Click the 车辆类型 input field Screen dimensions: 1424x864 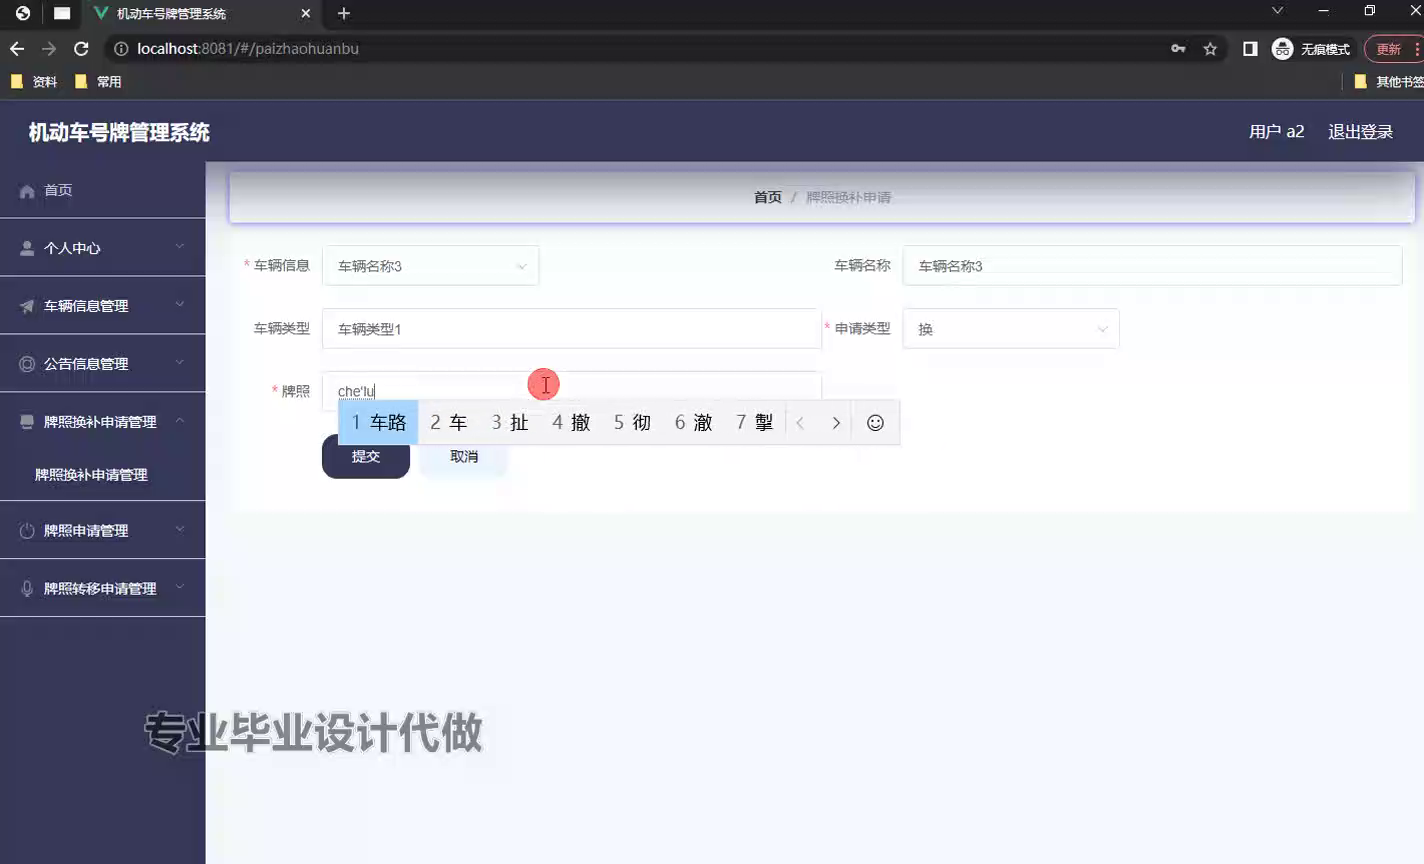click(571, 329)
